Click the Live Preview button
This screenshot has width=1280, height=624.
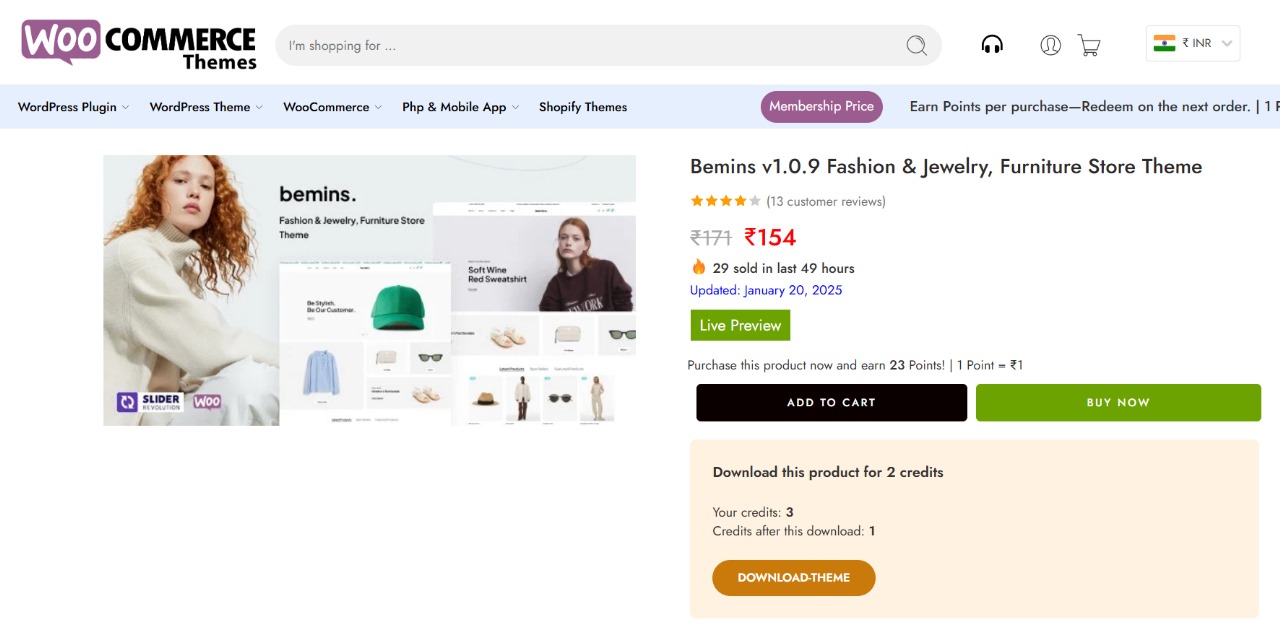740,325
